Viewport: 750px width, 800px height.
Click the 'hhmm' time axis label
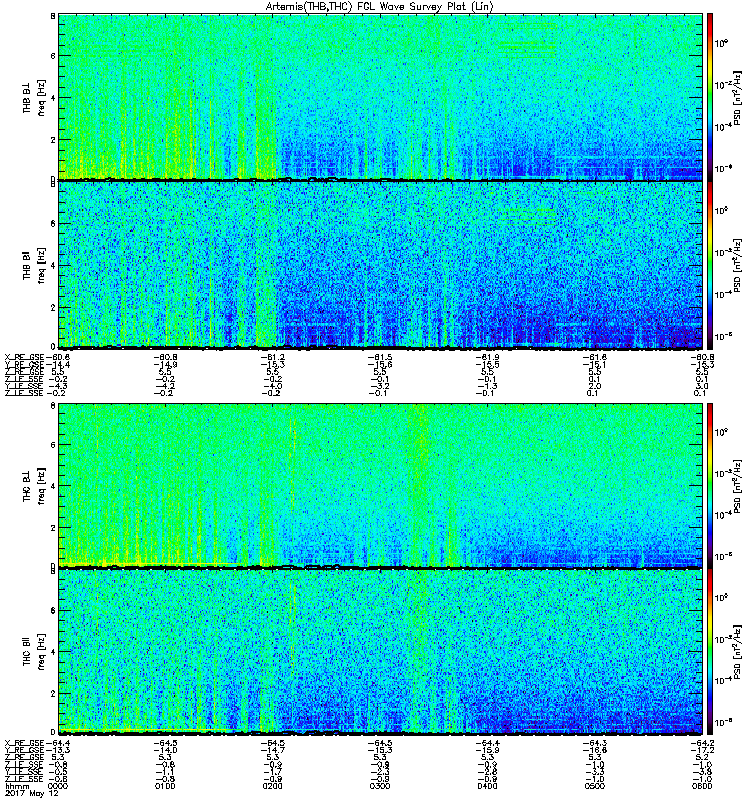17,786
